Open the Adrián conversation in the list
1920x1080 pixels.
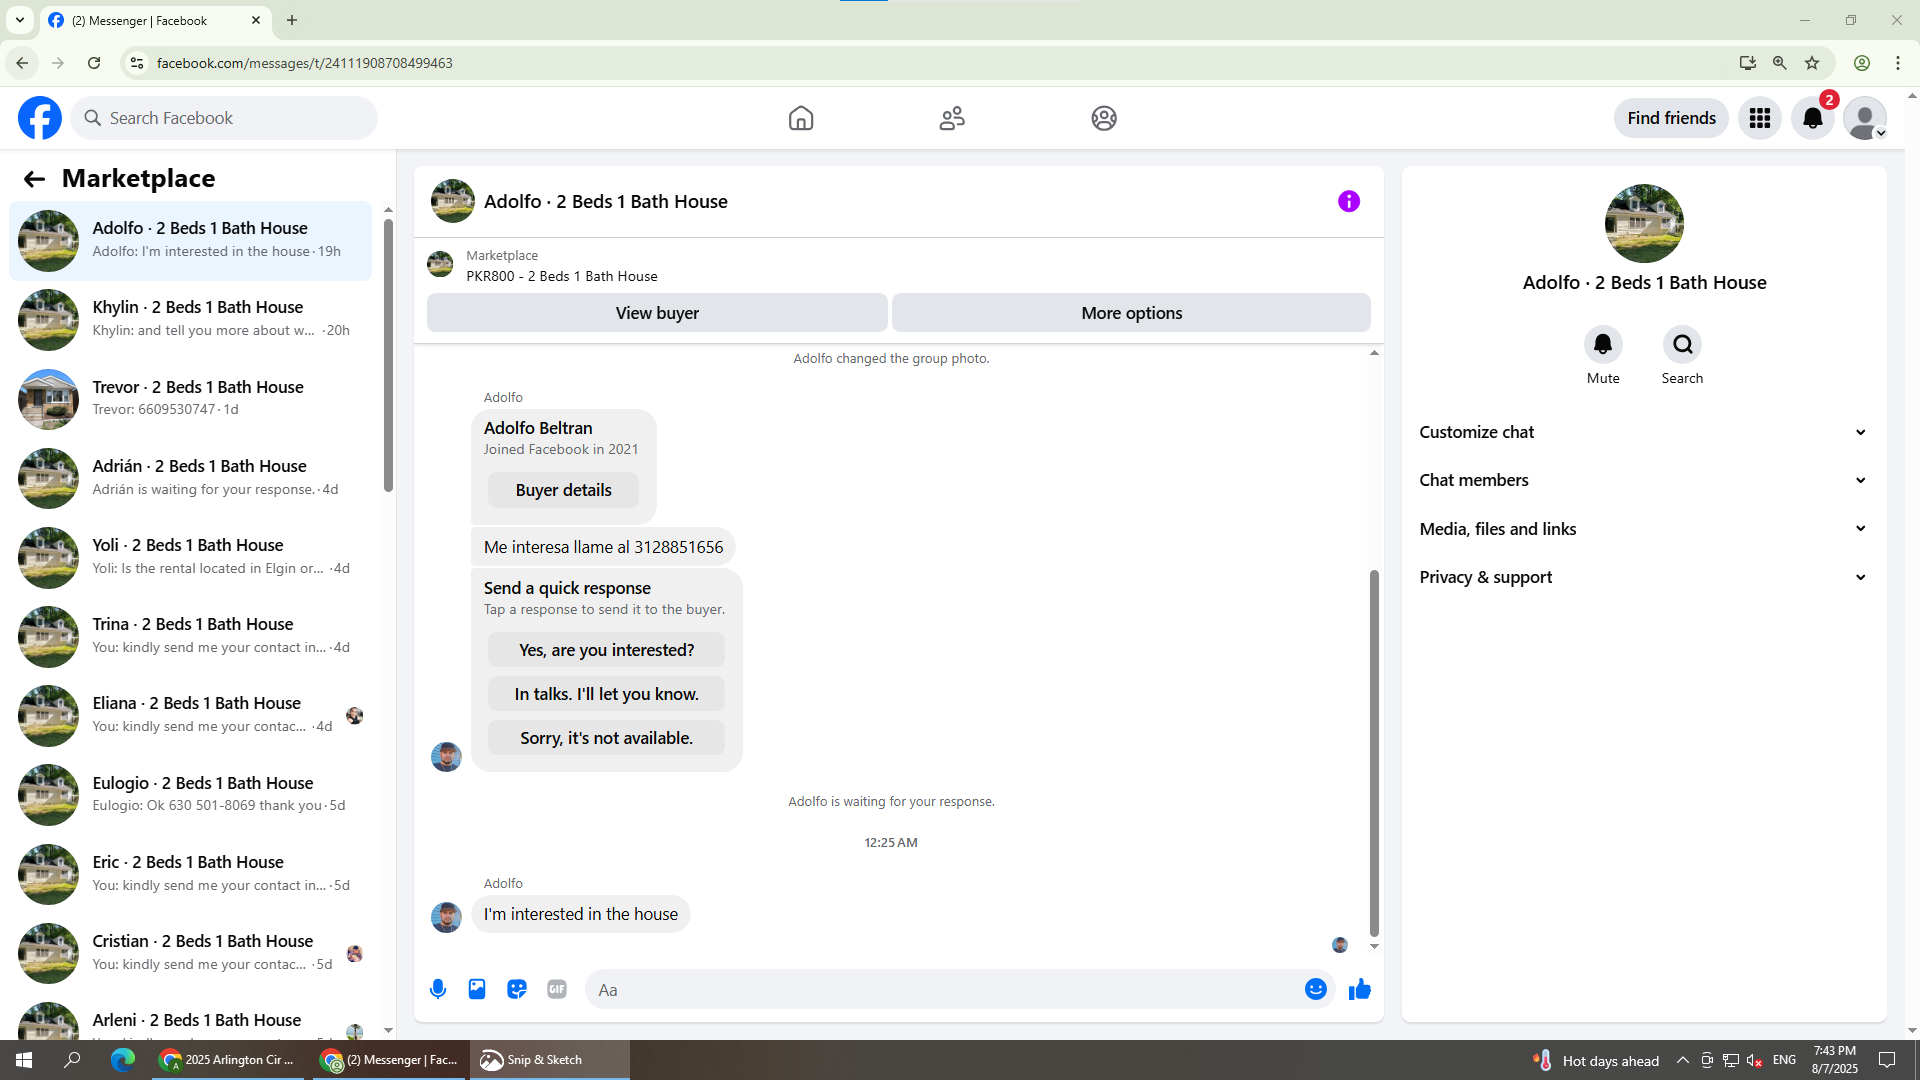[190, 478]
